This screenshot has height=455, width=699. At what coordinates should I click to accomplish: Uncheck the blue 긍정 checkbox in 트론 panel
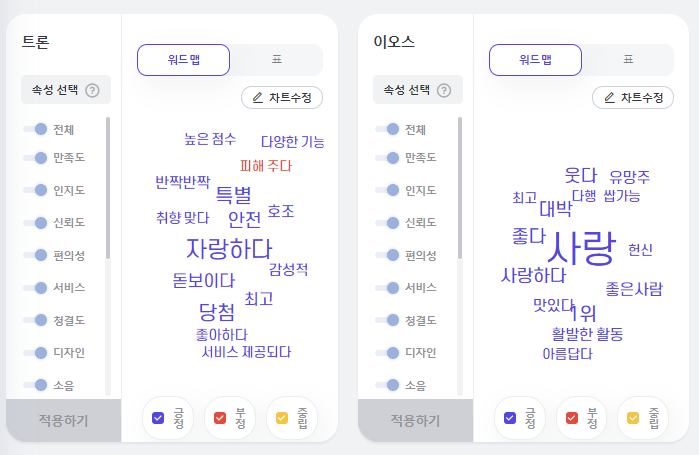point(158,418)
